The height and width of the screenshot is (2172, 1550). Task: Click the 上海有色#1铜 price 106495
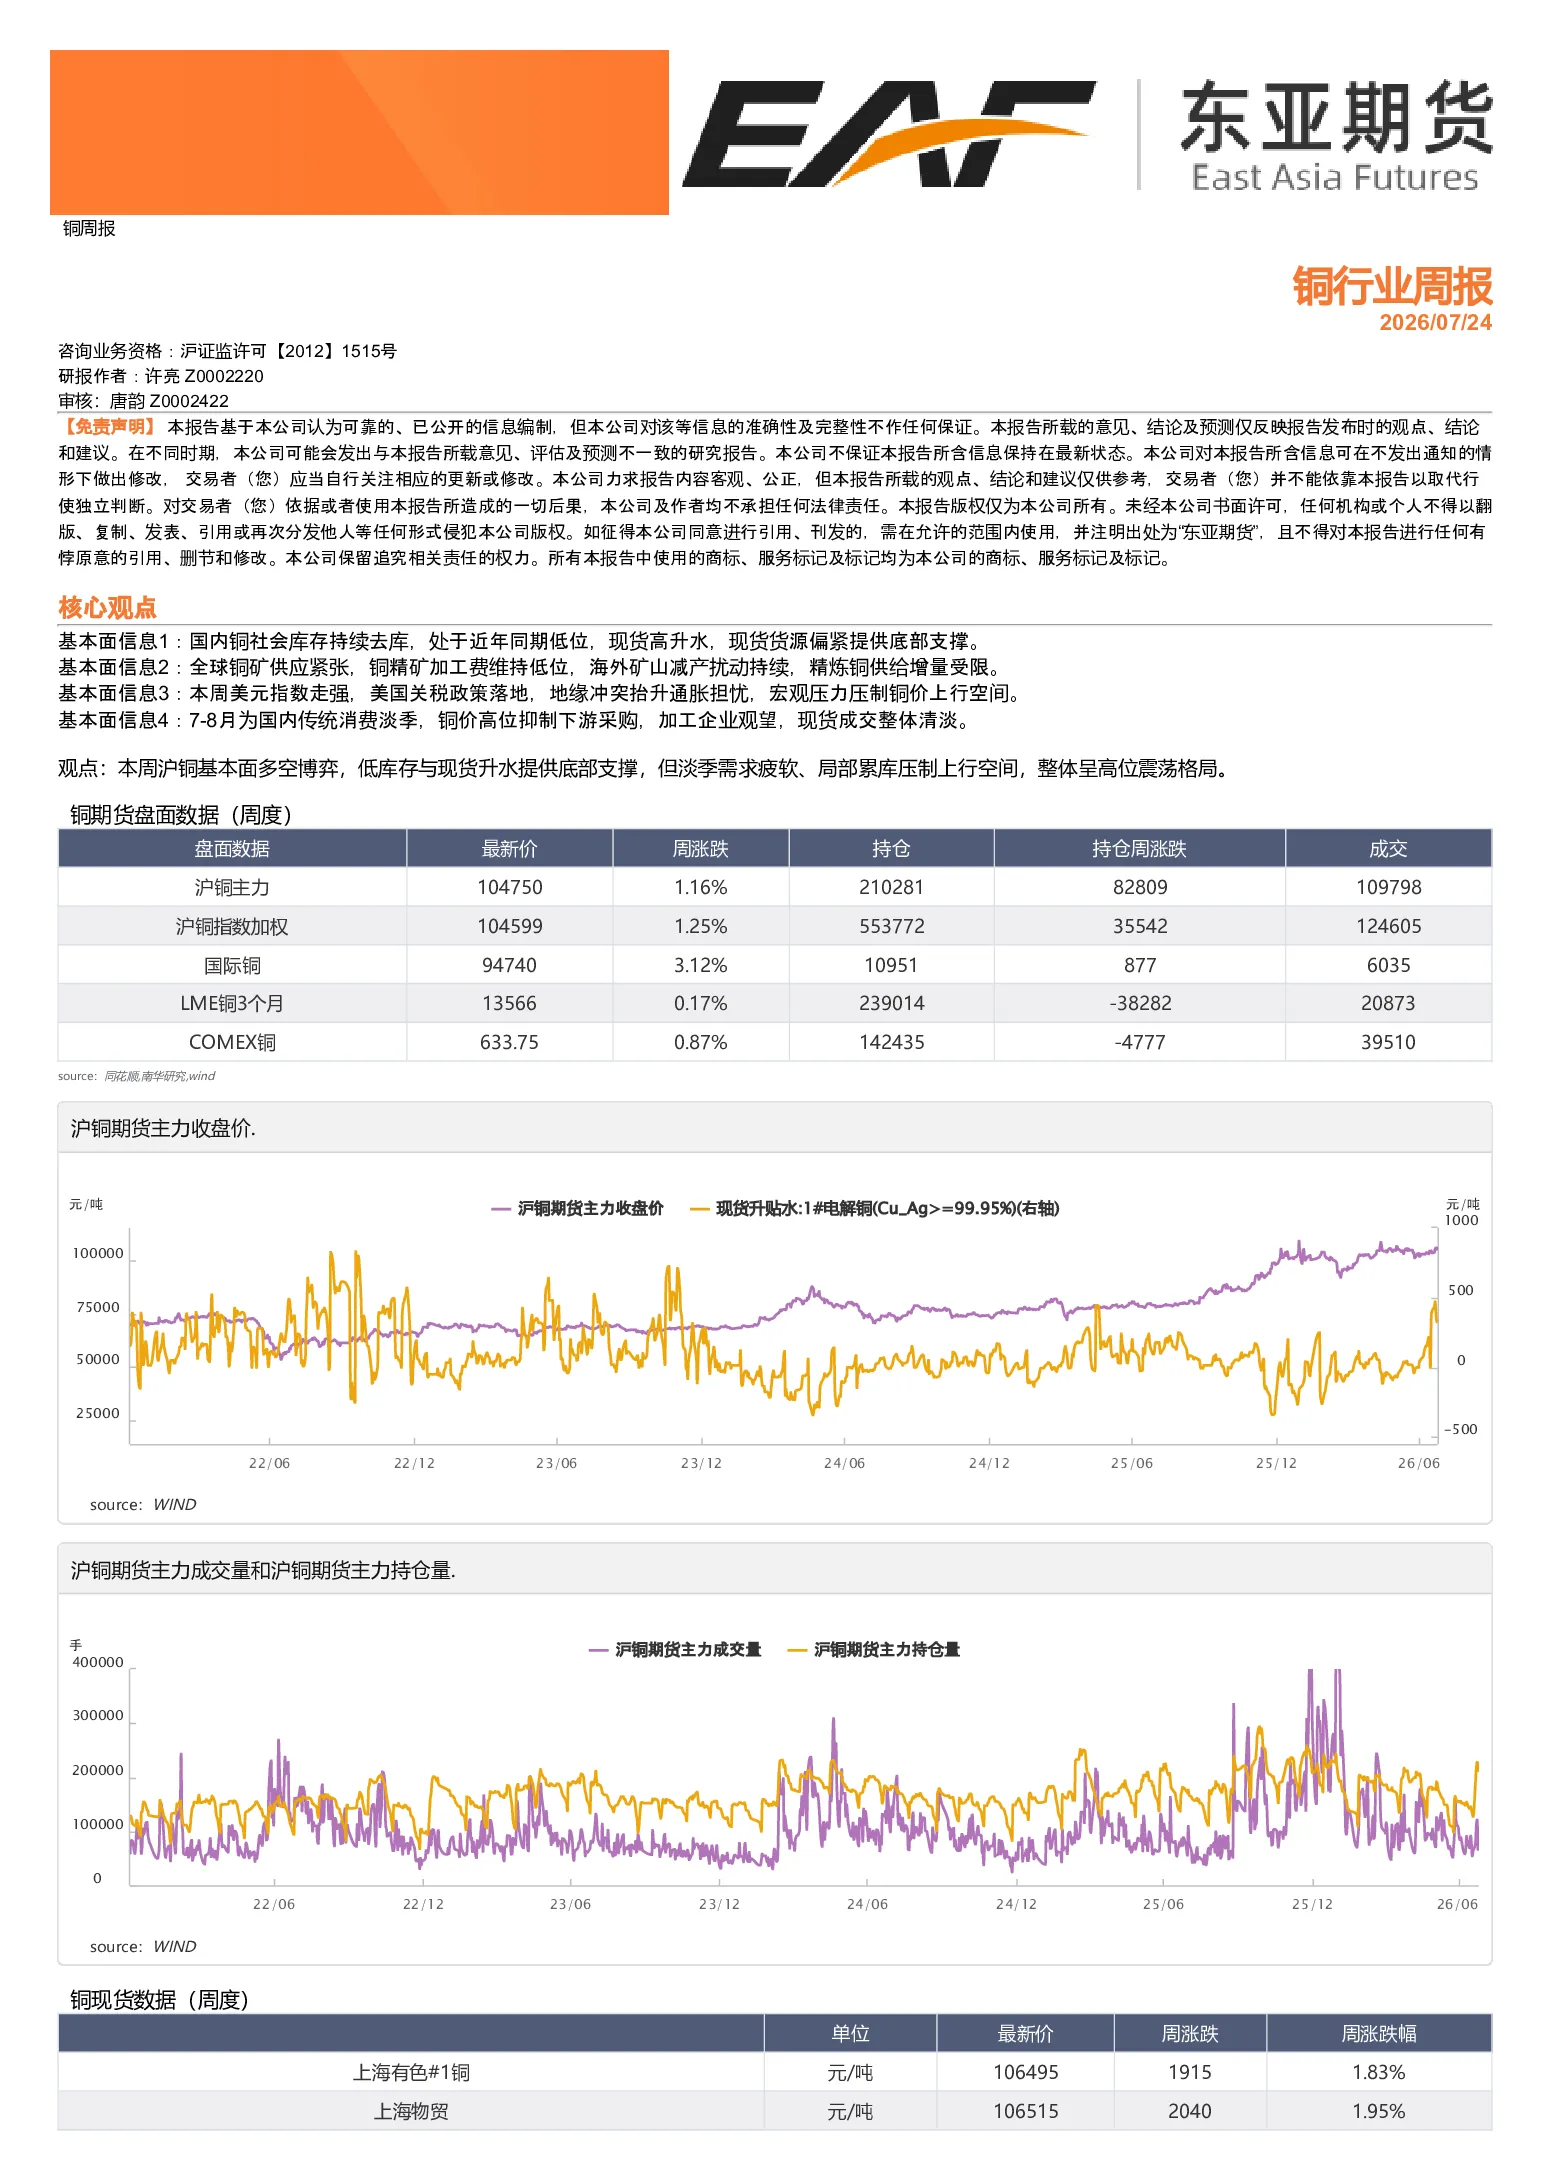pyautogui.click(x=1026, y=2072)
